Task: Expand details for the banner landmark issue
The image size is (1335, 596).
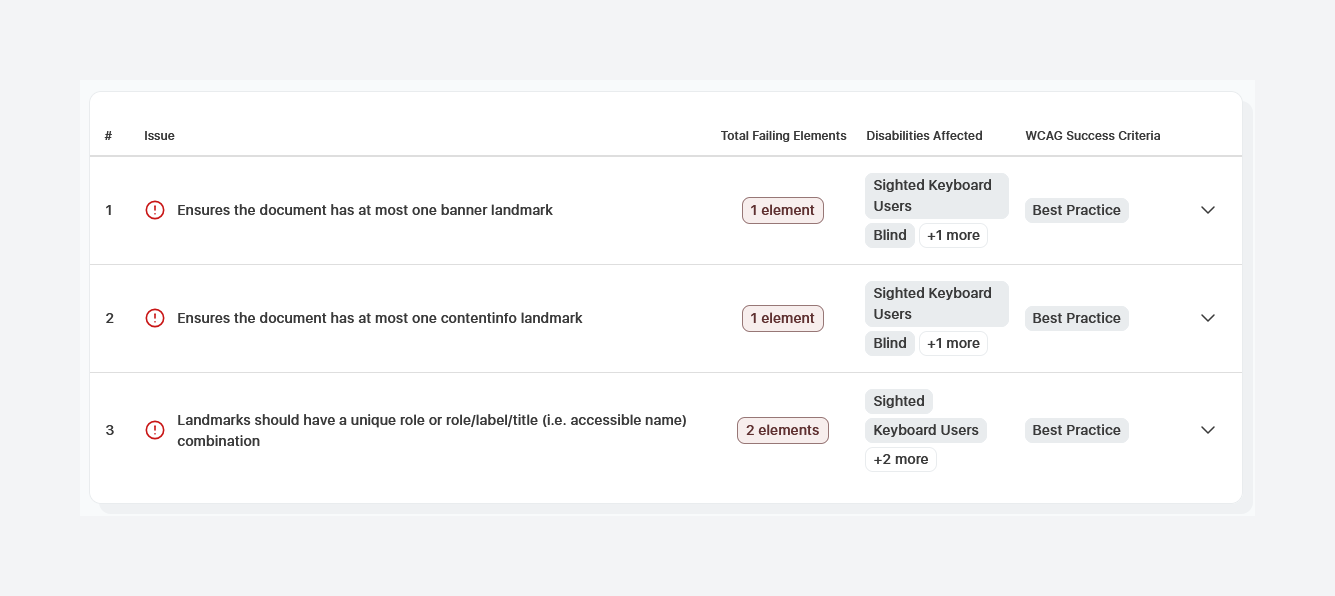Action: click(1208, 210)
